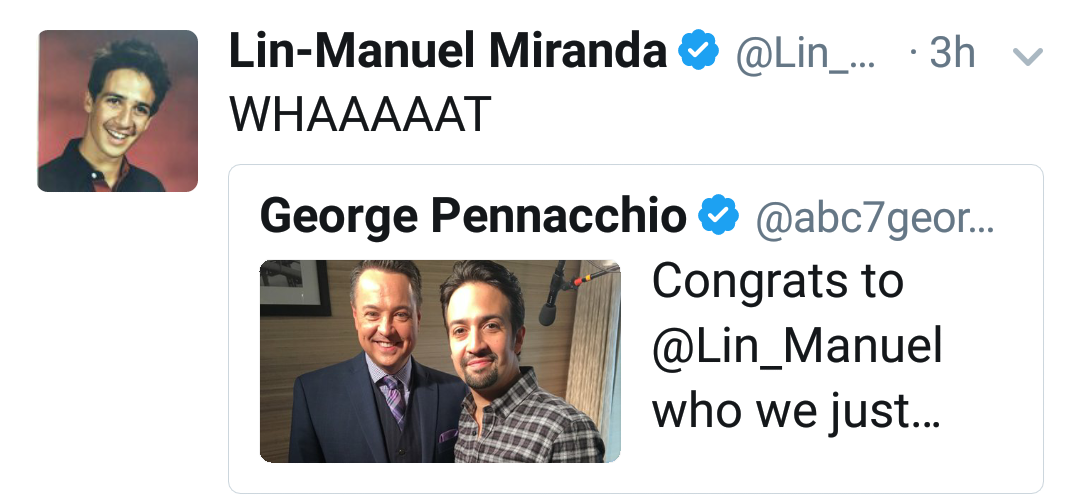
Task: Click the purple tie in the photo
Action: click(x=393, y=400)
